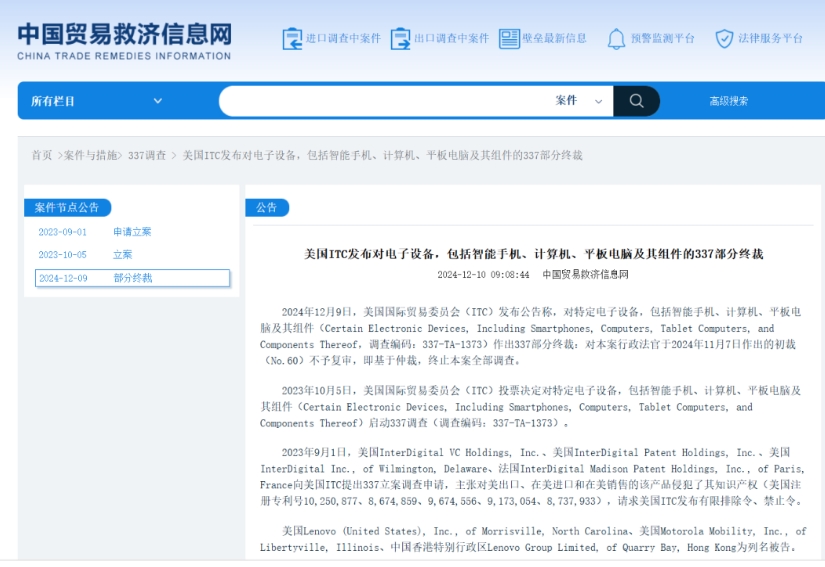The width and height of the screenshot is (825, 567).
Task: Select the 公告 tab label
Action: pos(267,208)
